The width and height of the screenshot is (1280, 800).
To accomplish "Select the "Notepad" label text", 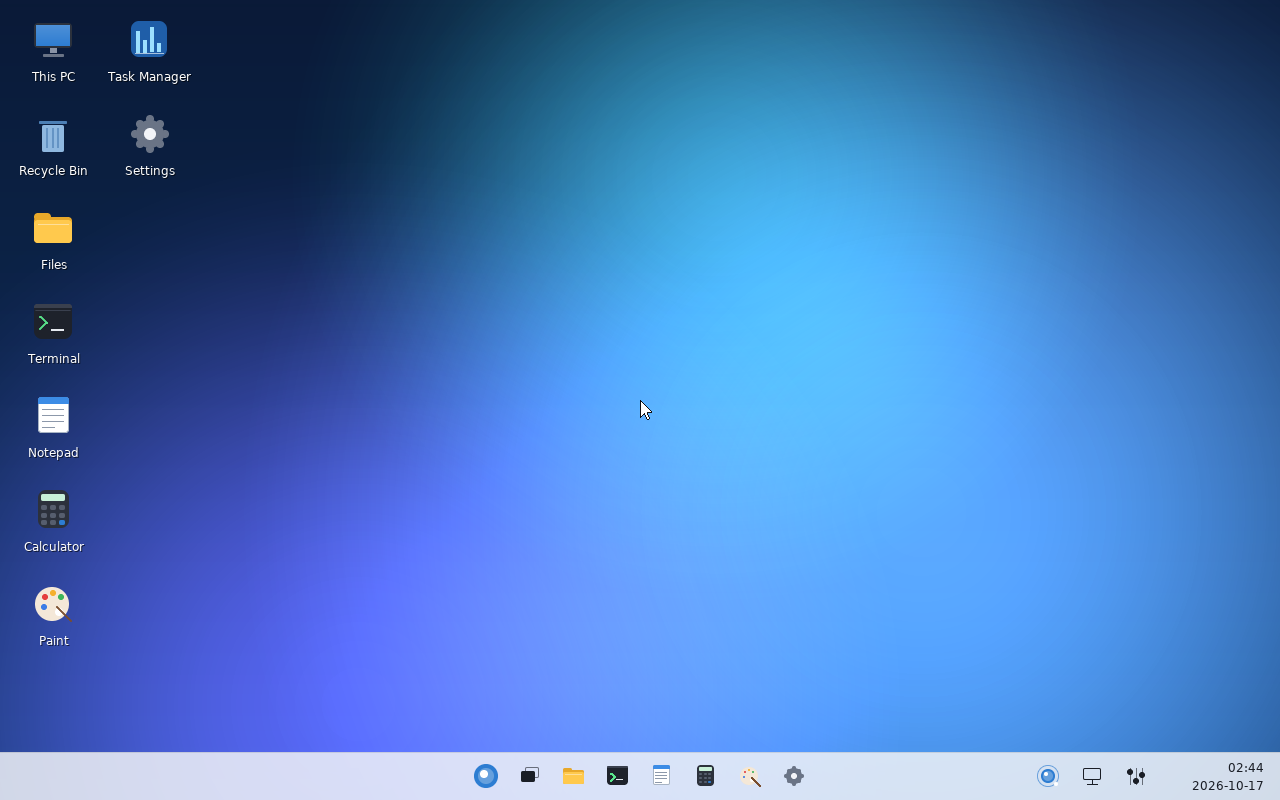I will pyautogui.click(x=53, y=453).
